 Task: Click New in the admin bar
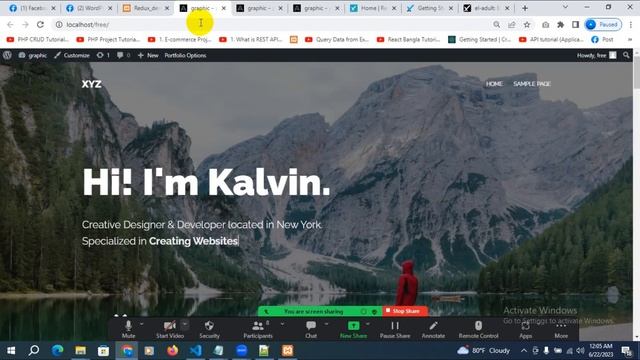pyautogui.click(x=148, y=55)
